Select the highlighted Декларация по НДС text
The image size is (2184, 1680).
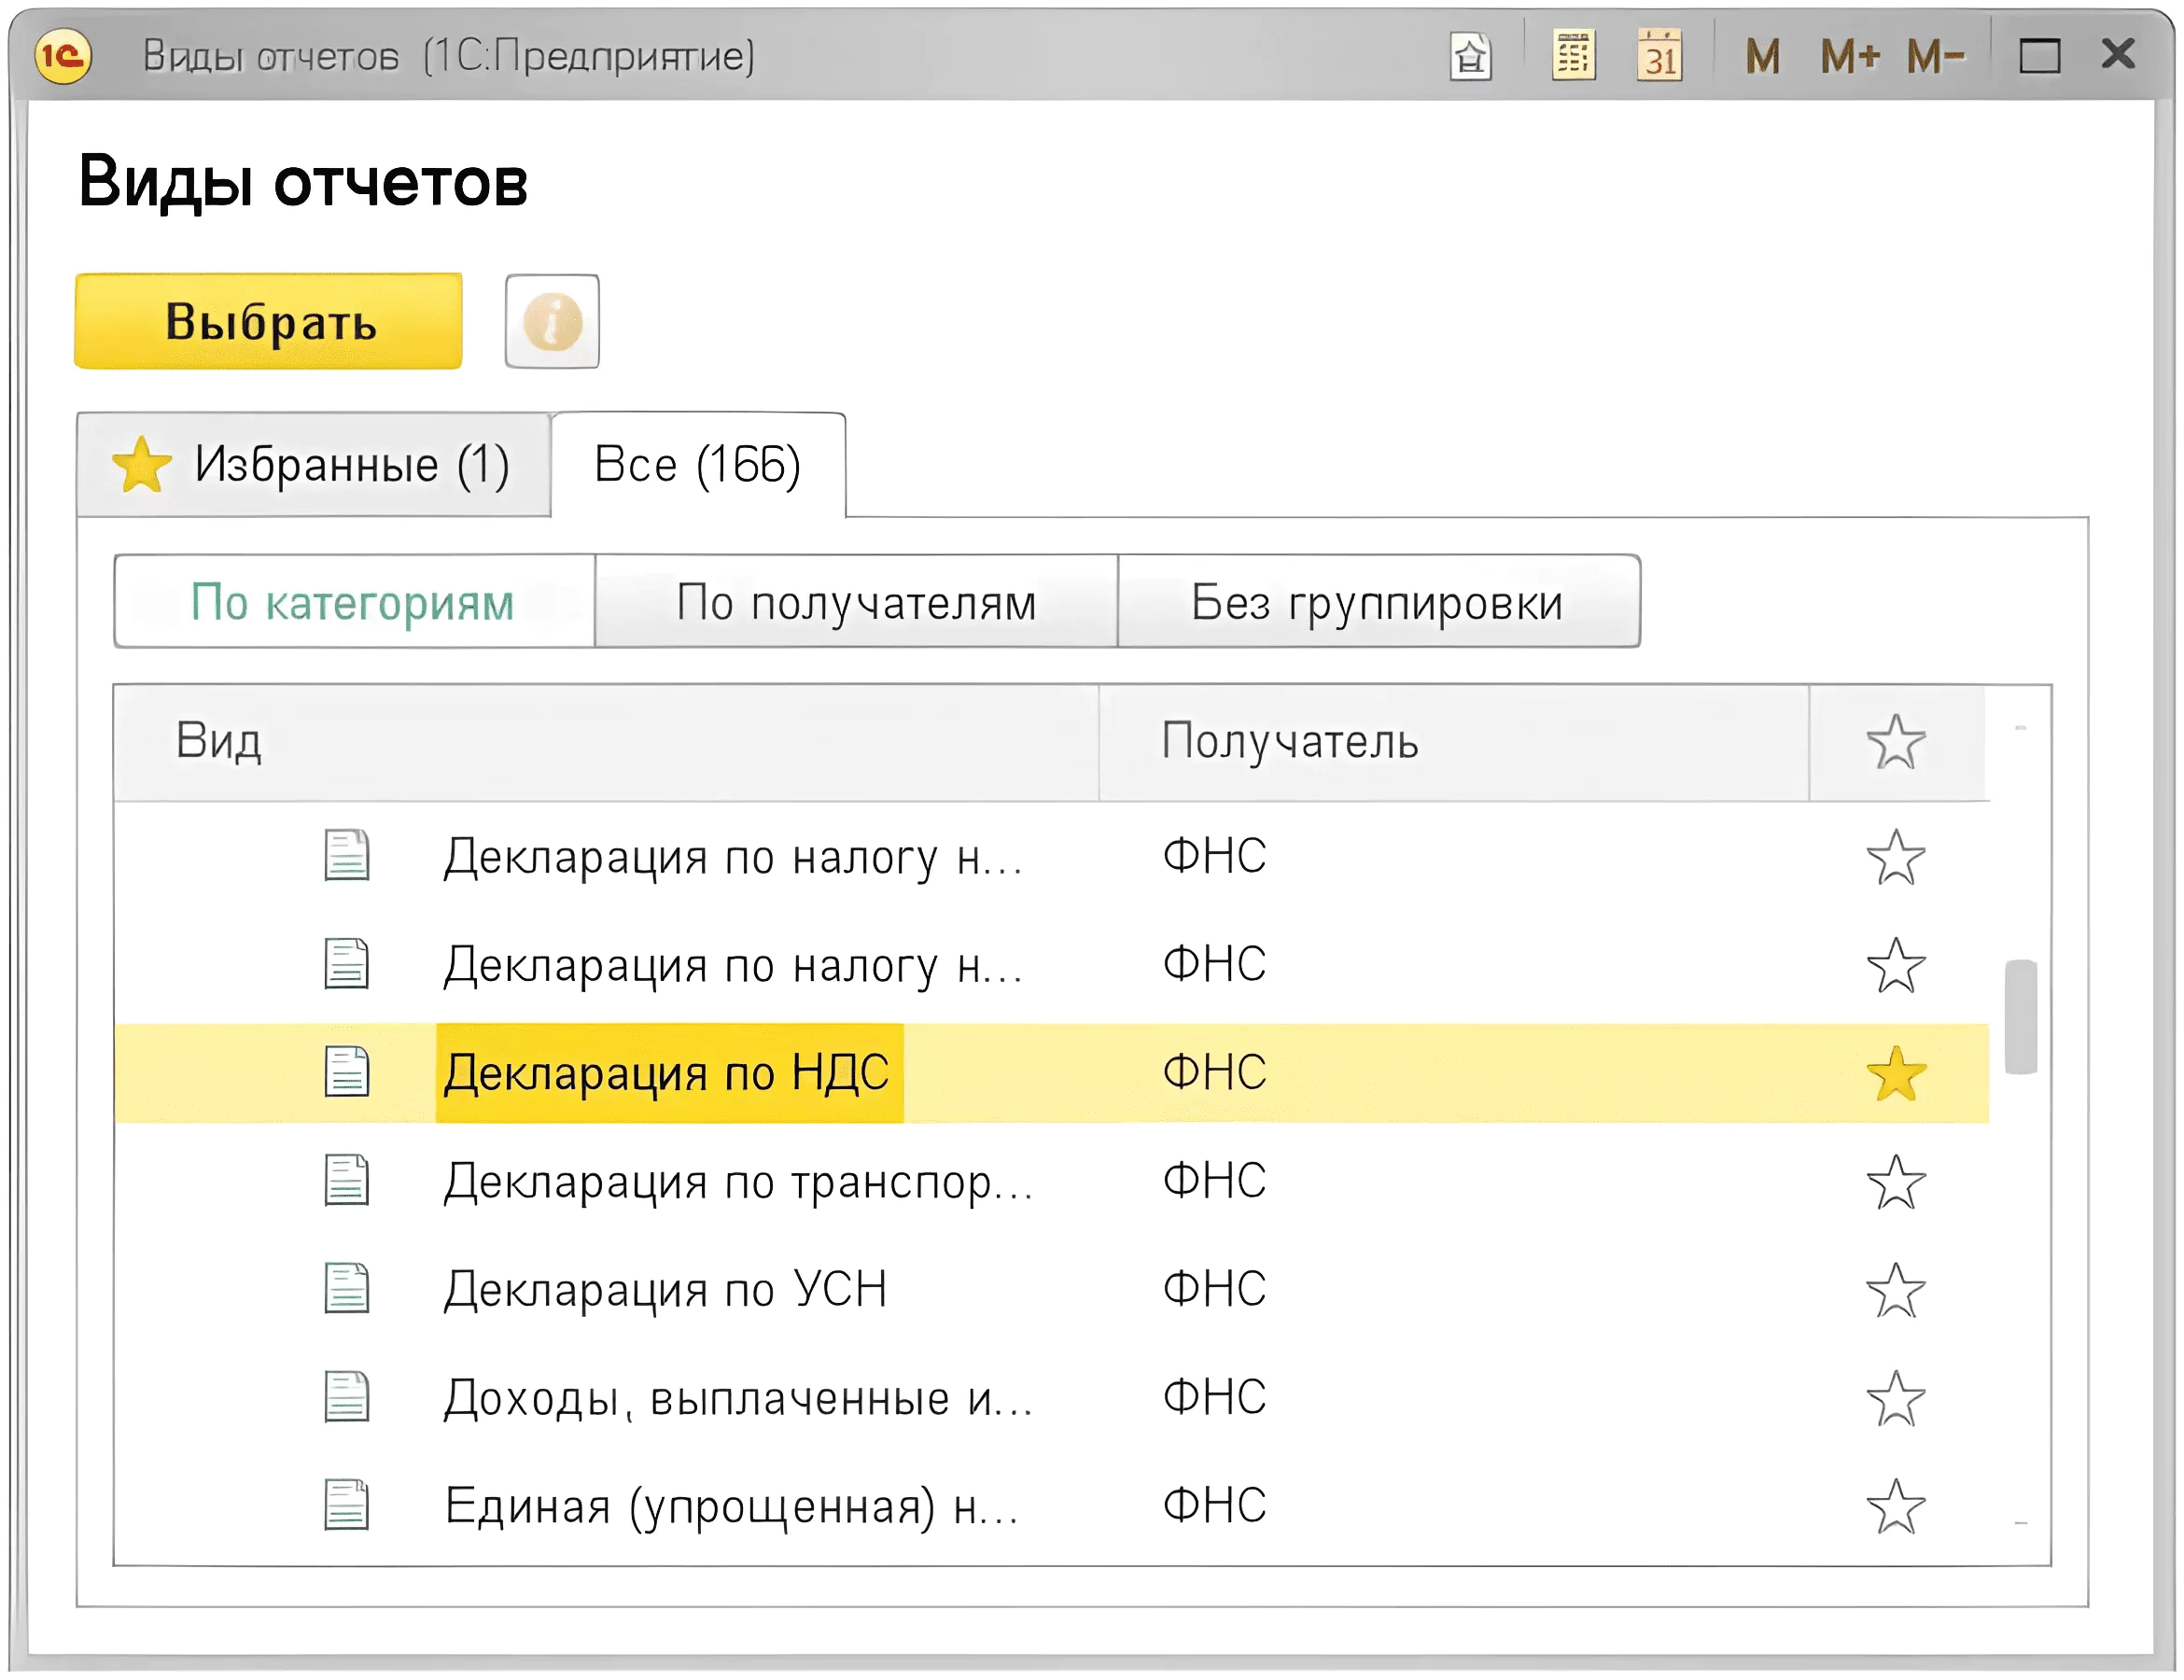click(667, 1073)
